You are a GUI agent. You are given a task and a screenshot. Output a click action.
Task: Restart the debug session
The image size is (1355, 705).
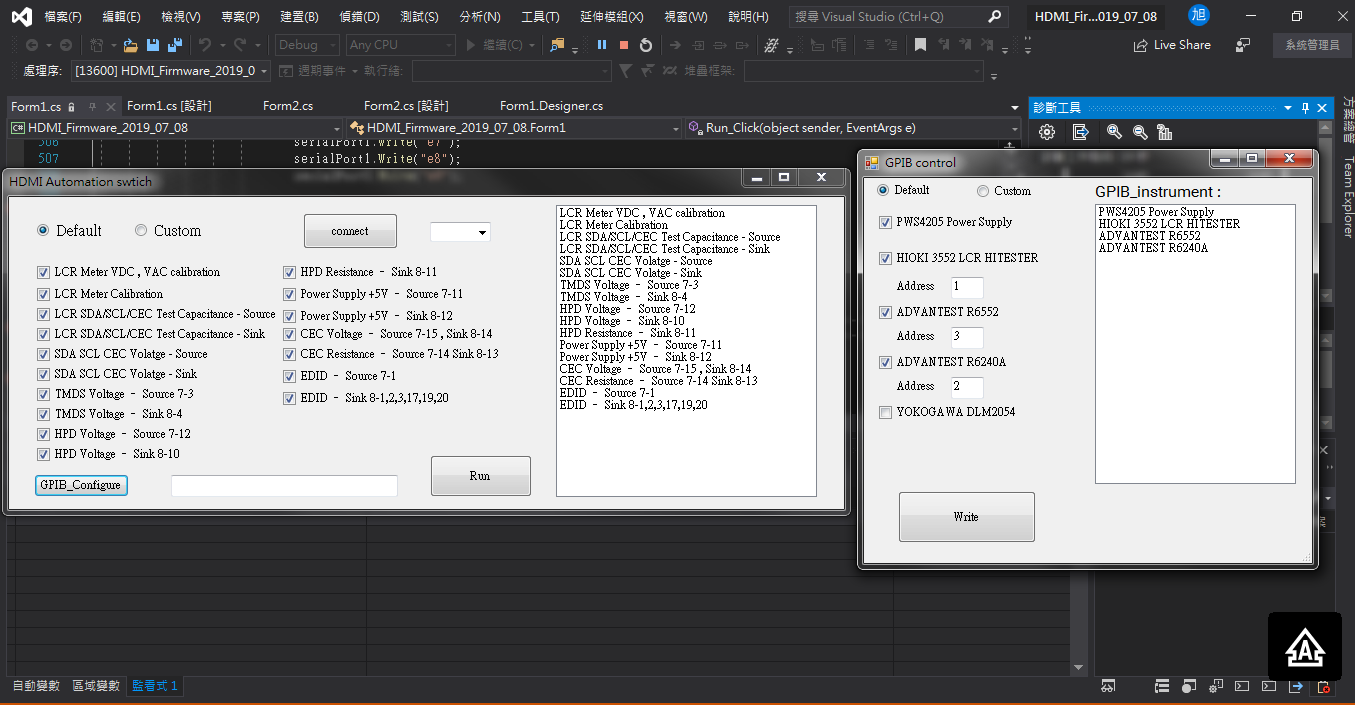point(646,45)
